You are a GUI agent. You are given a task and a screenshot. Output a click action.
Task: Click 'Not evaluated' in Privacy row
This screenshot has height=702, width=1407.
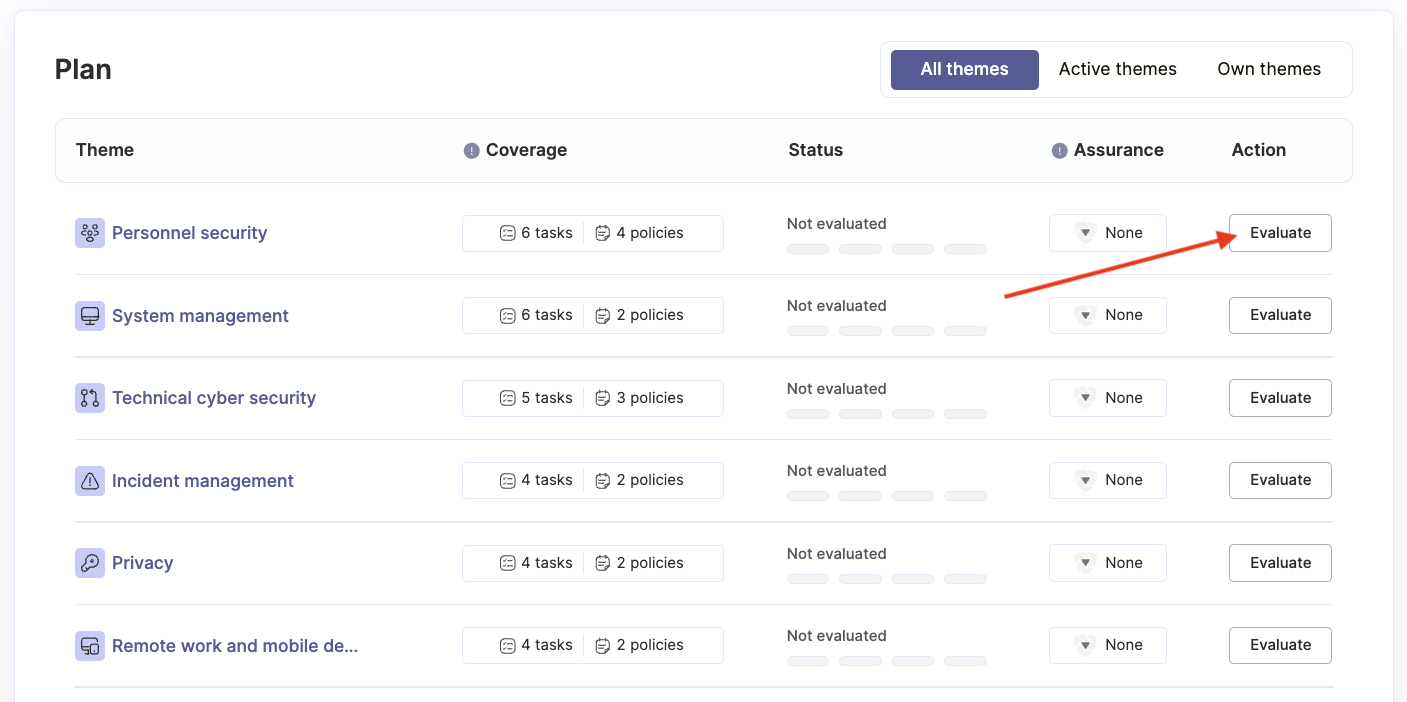click(837, 554)
